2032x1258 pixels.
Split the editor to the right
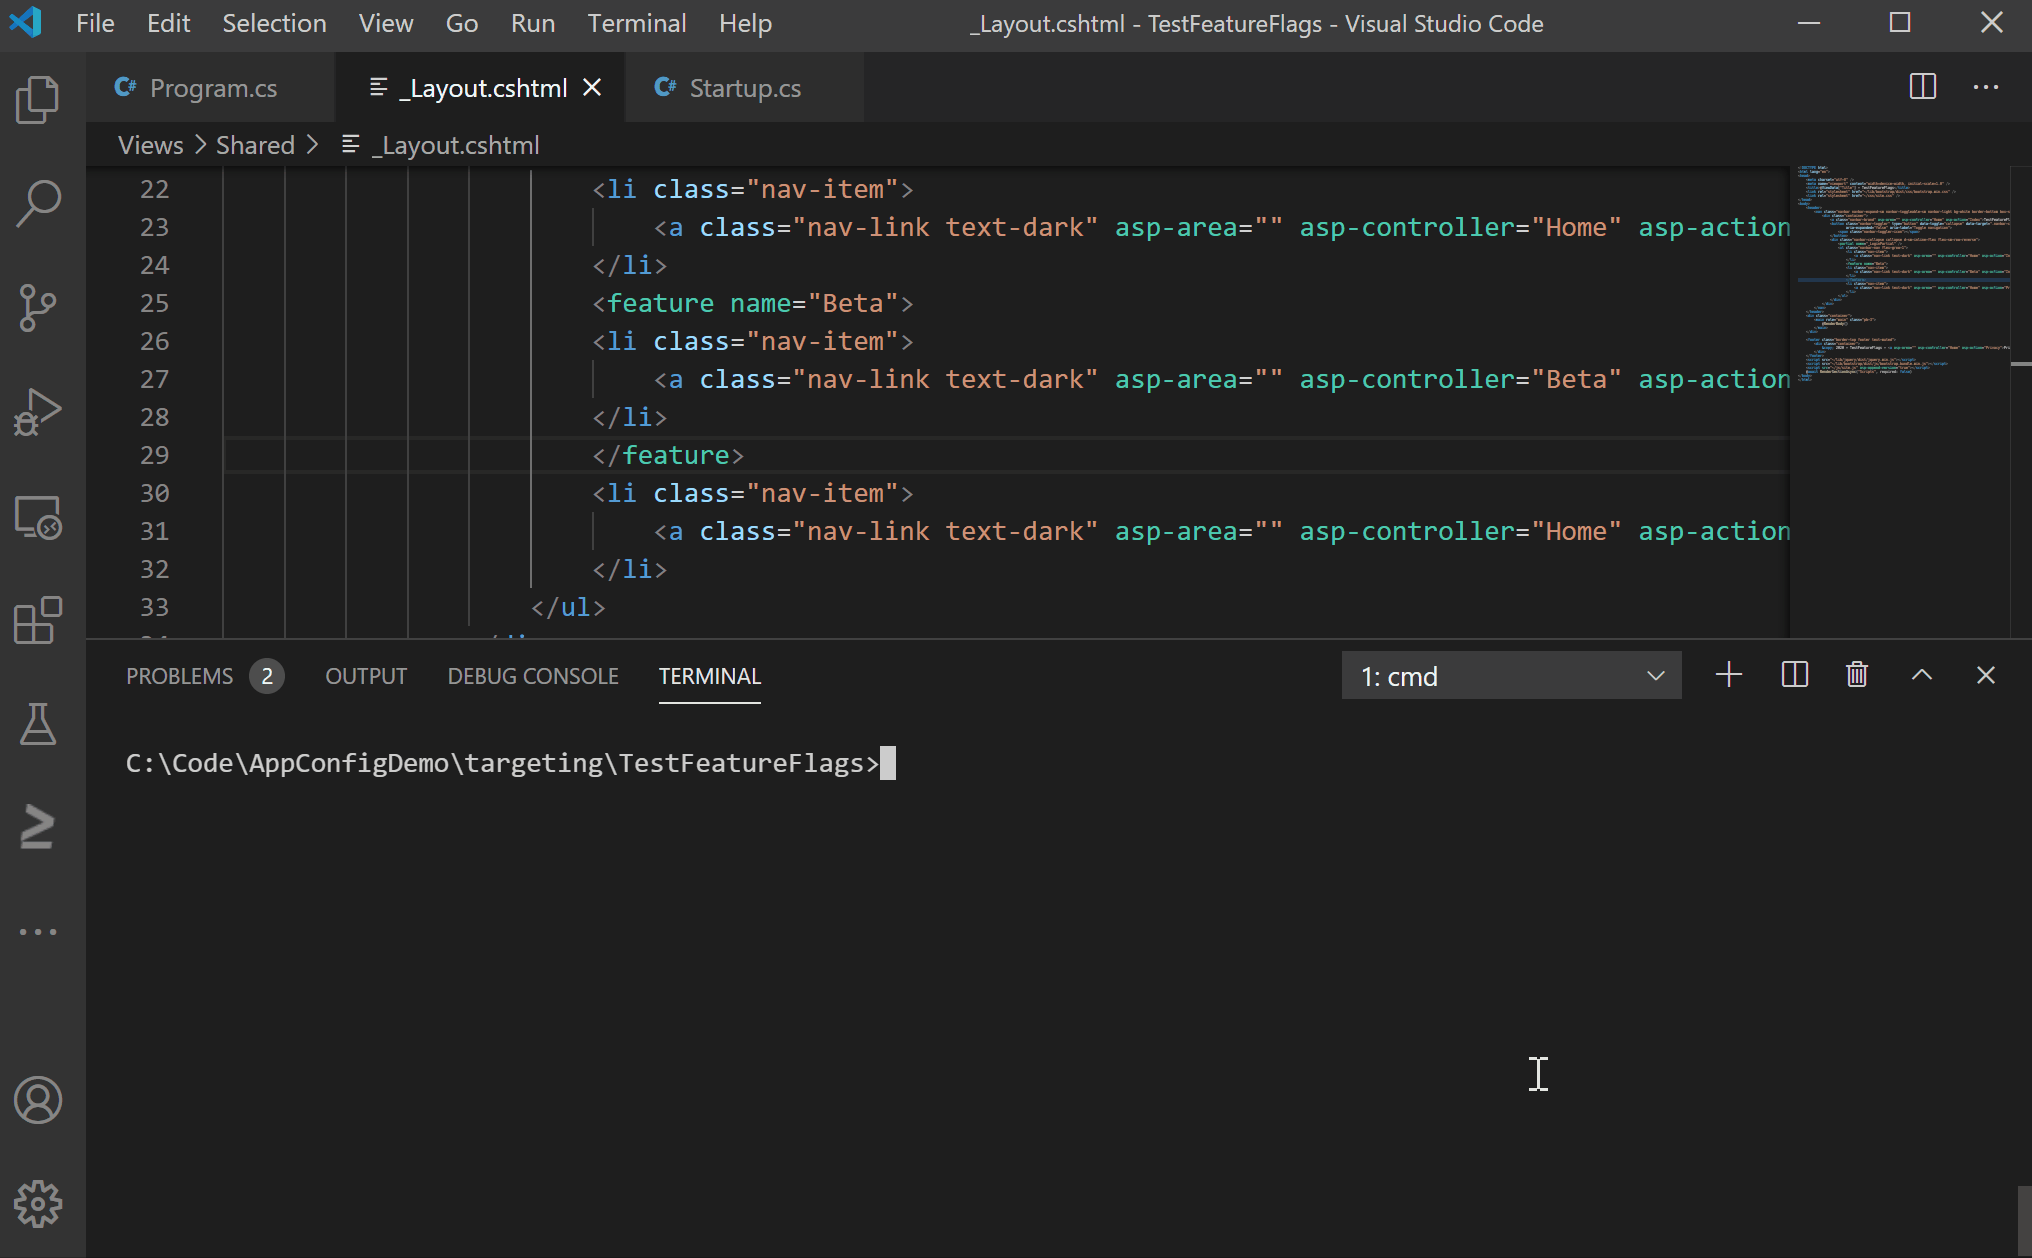click(x=1922, y=87)
